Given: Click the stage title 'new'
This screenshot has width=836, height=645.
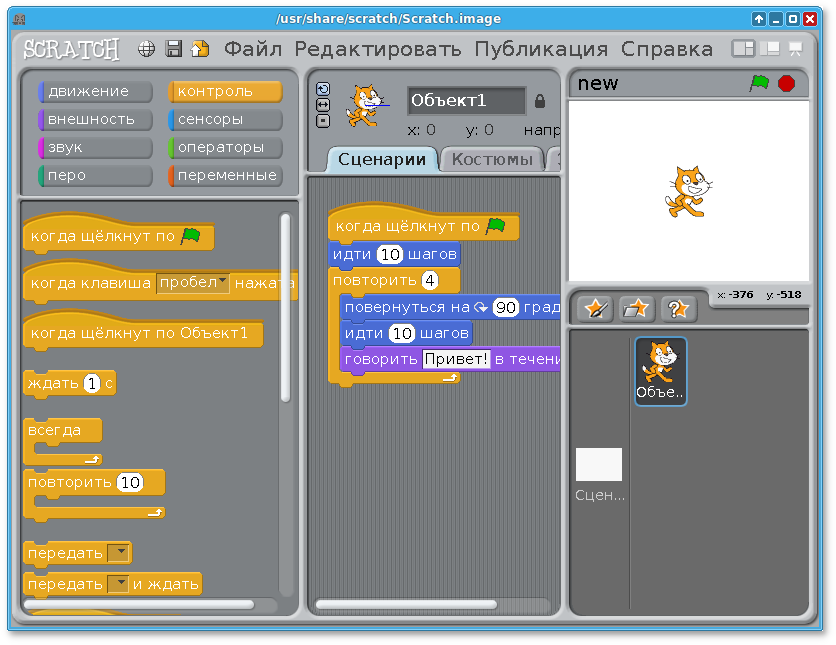Looking at the screenshot, I should [x=598, y=84].
